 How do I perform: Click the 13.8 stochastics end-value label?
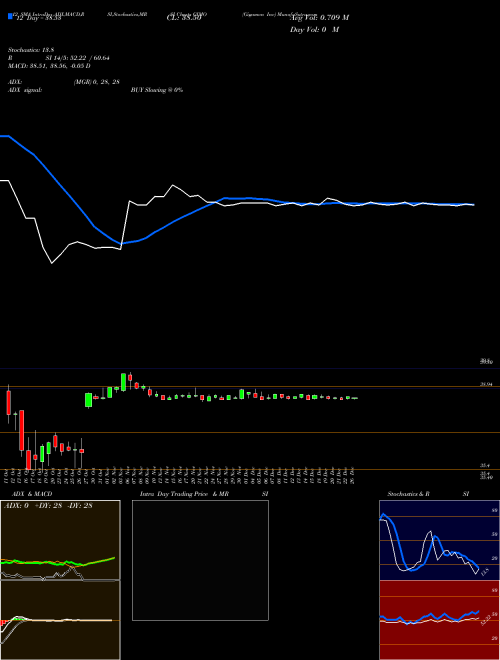coord(484,572)
